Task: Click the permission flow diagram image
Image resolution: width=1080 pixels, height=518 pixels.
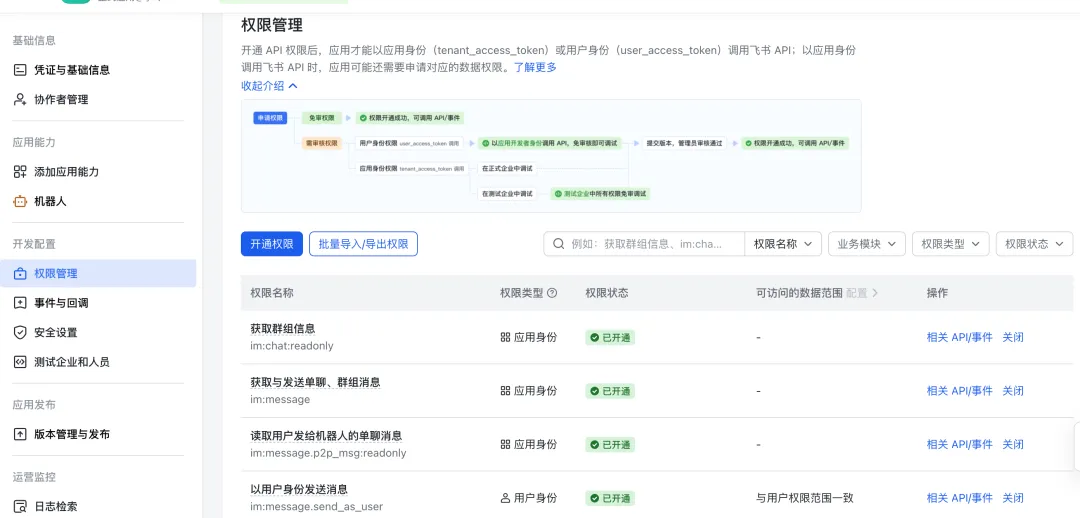Action: [551, 156]
